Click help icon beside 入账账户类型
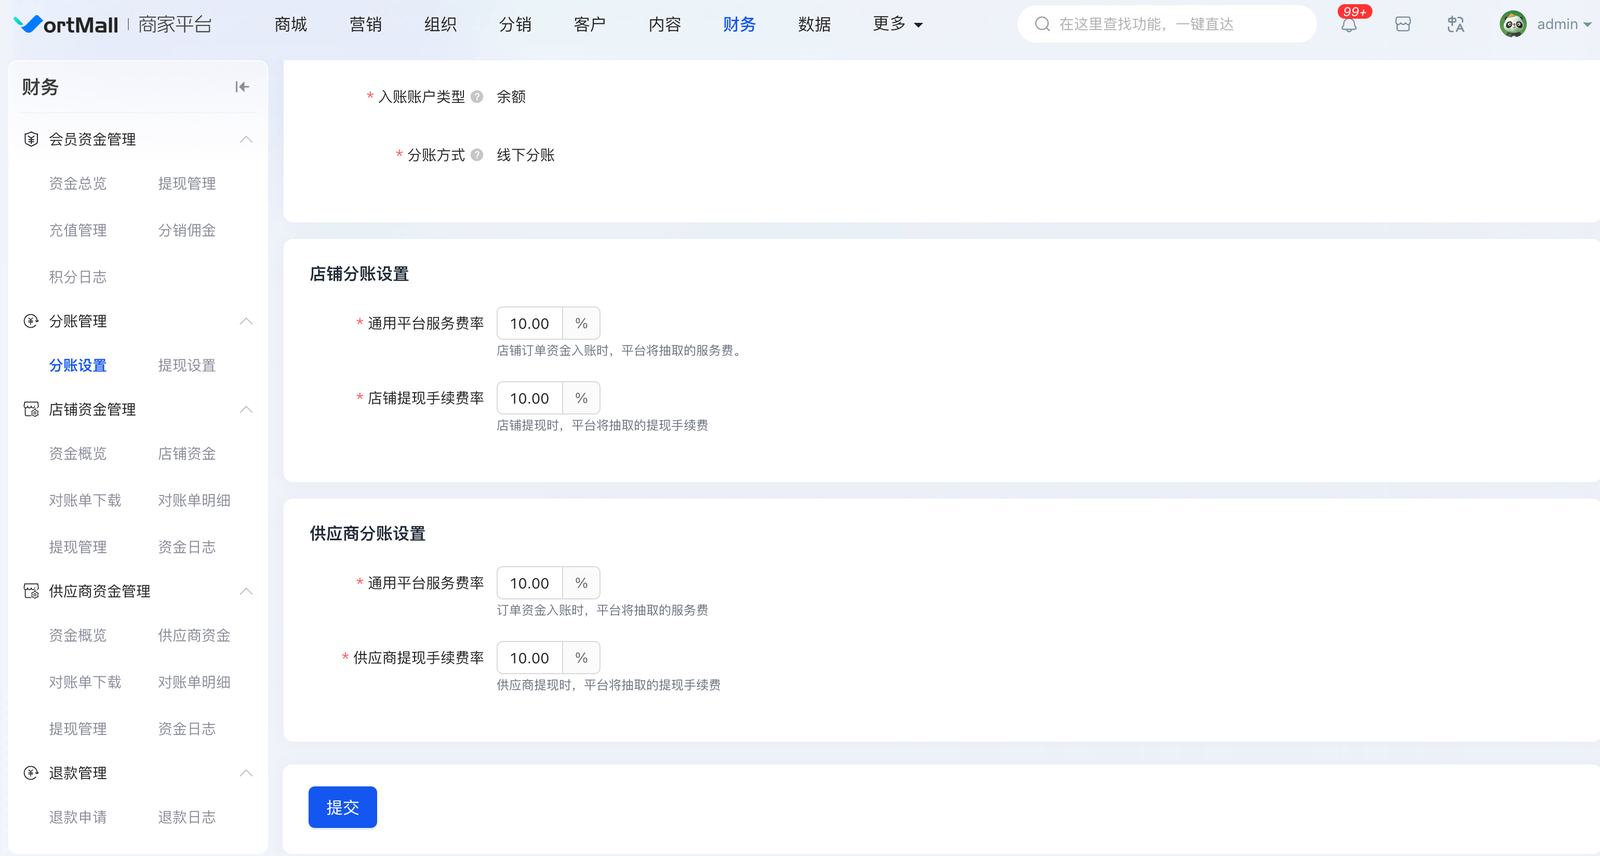 click(x=477, y=97)
